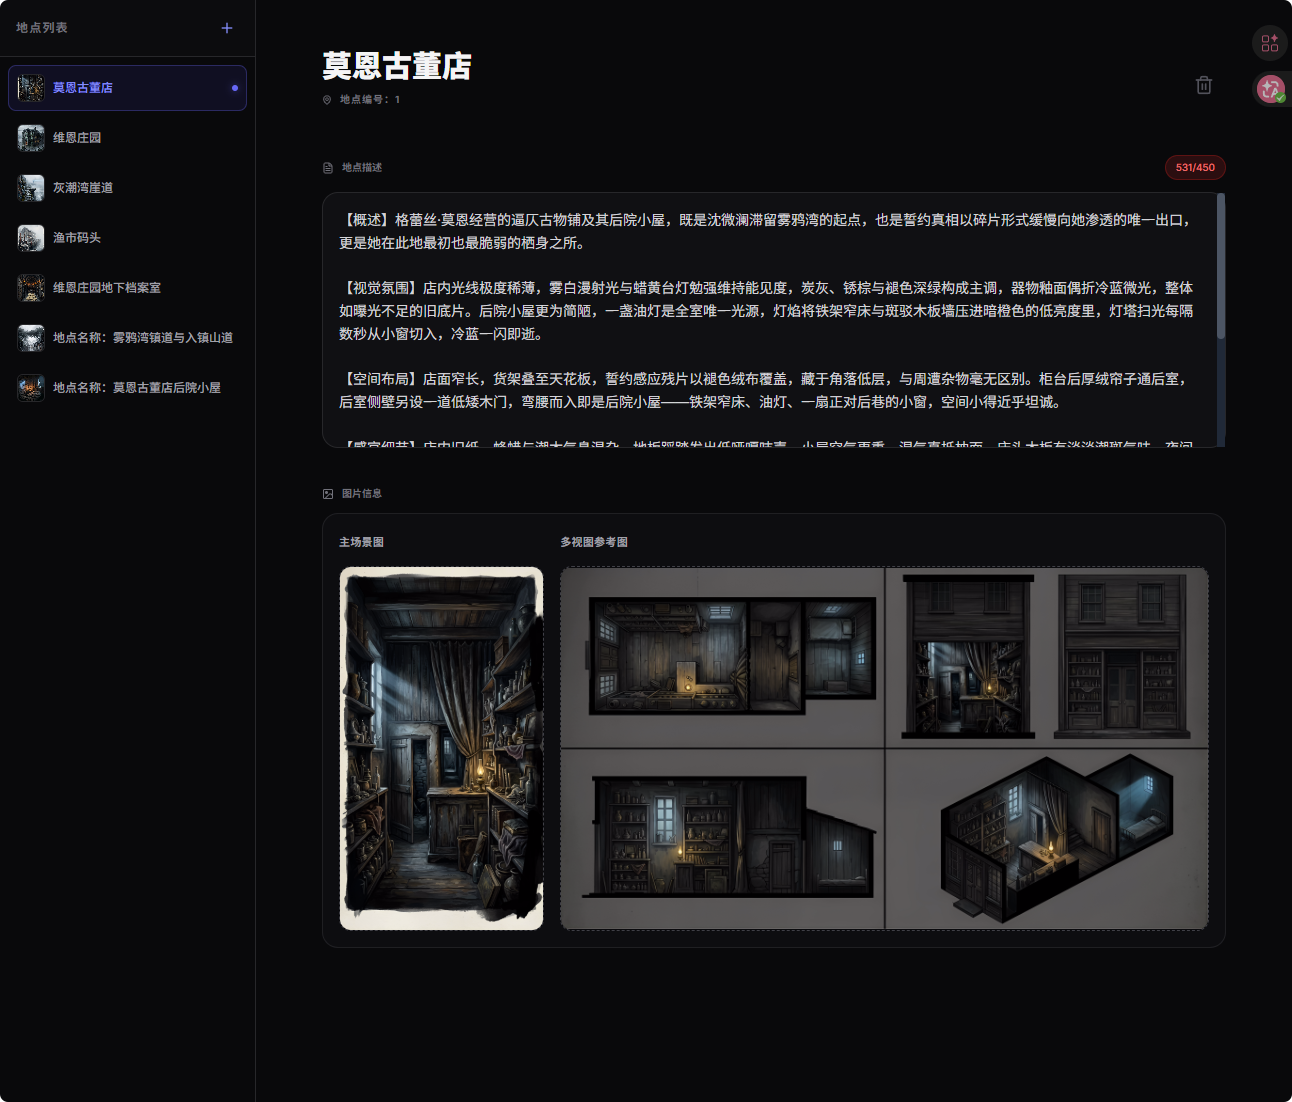Click the pink avatar icon at top right
This screenshot has width=1292, height=1102.
[1270, 89]
